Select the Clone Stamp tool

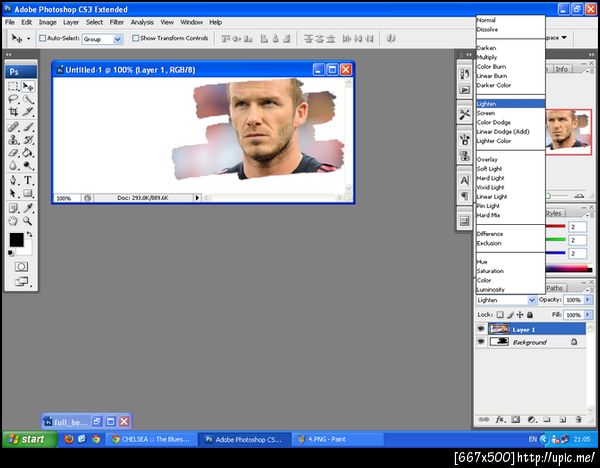point(13,139)
